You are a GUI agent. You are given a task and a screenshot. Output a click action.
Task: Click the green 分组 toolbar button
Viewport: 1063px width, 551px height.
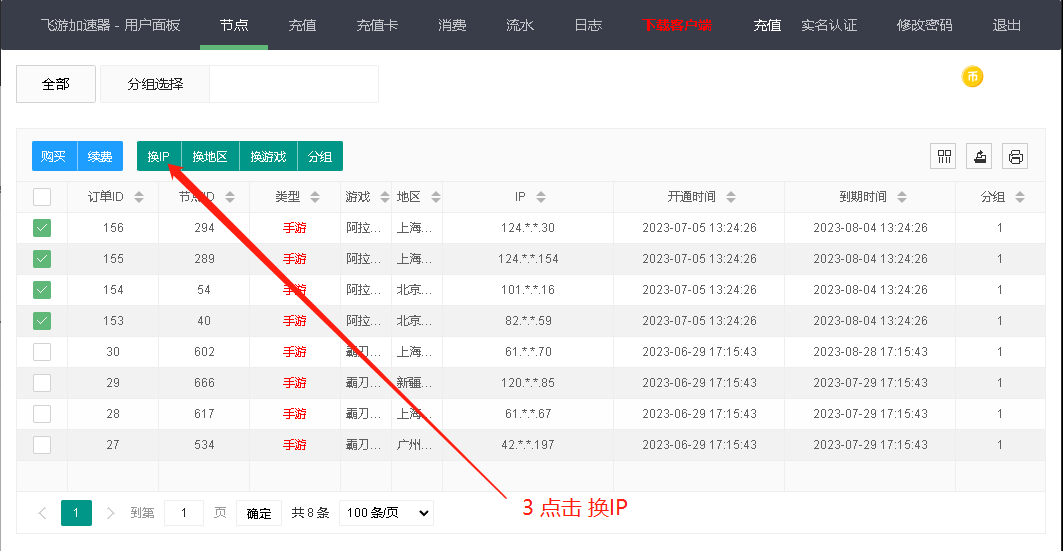(320, 157)
